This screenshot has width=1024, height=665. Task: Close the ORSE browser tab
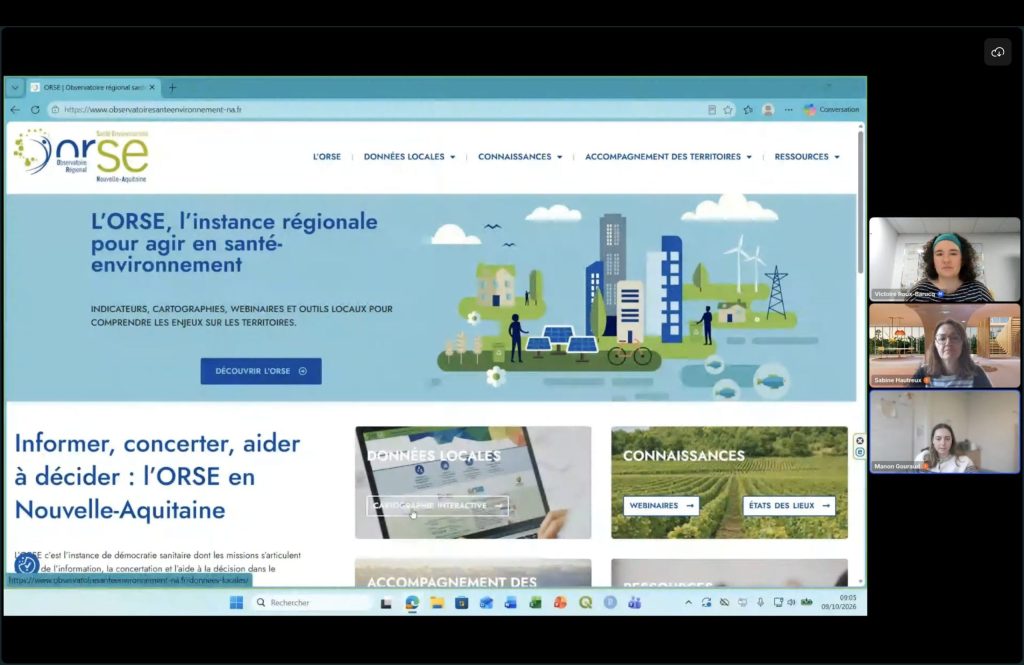[x=152, y=88]
